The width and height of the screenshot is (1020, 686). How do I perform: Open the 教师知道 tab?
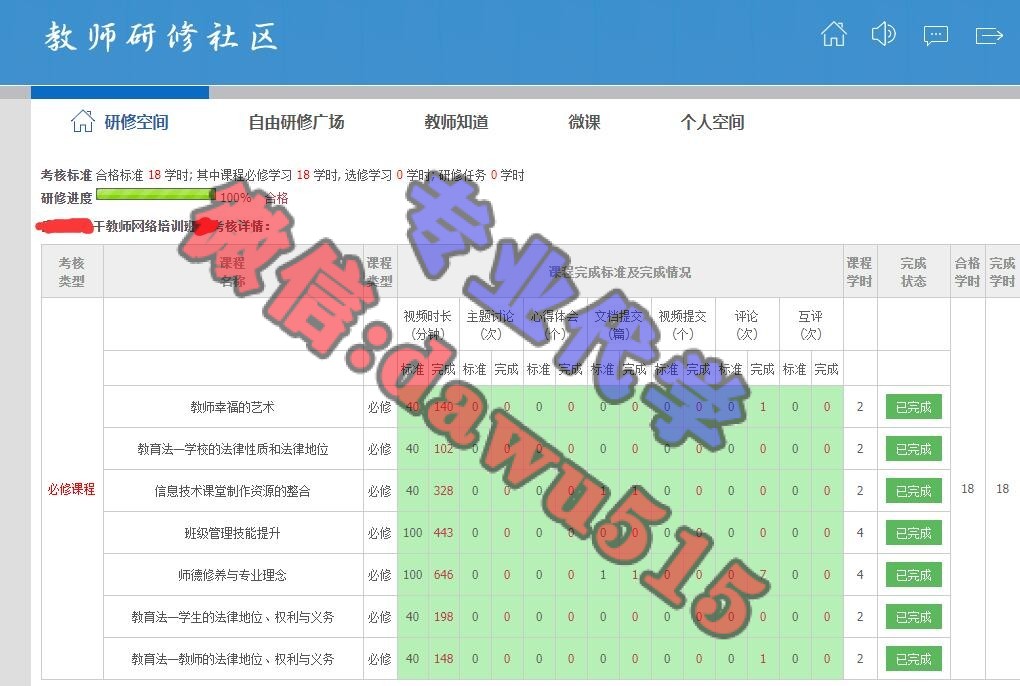click(456, 122)
